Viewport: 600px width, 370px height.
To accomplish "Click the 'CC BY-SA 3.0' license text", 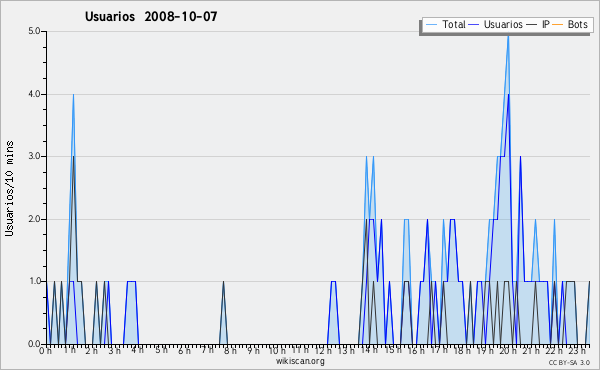I will pyautogui.click(x=569, y=362).
